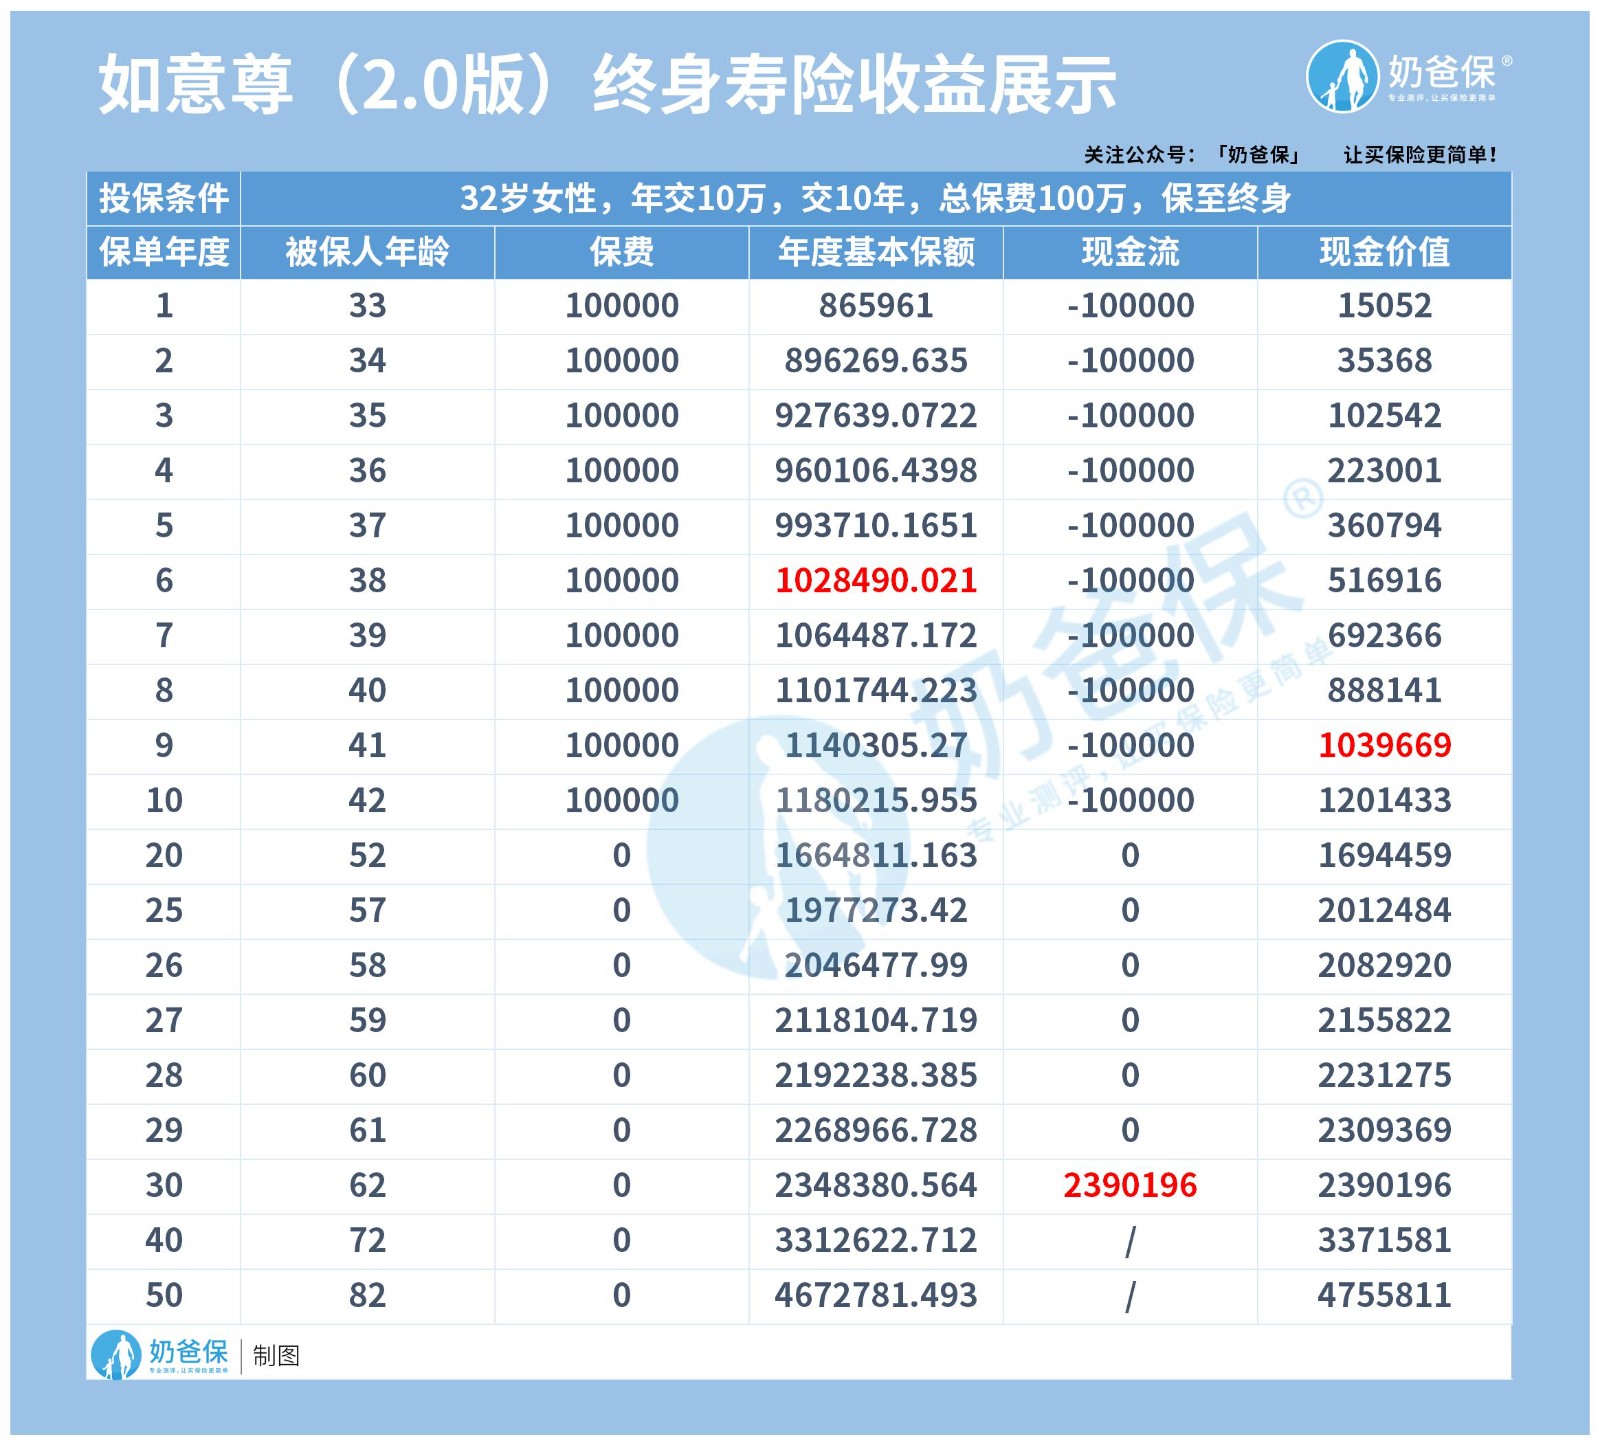Select the 保单年度 column header

tap(164, 252)
